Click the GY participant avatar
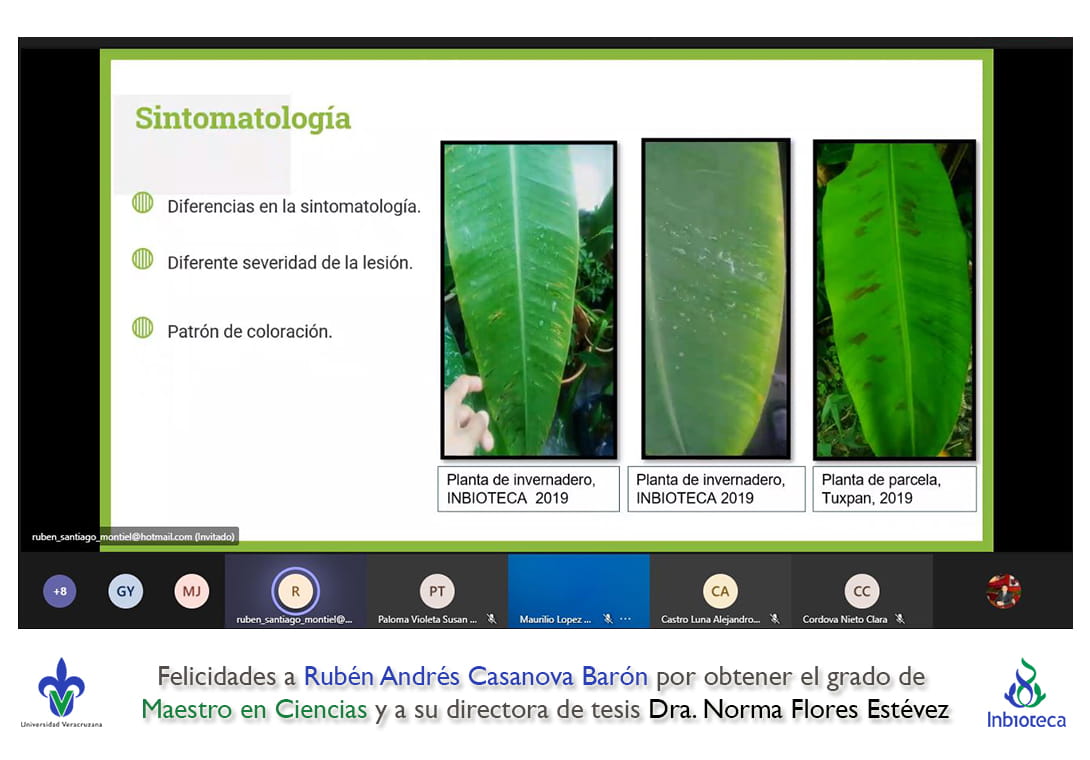The width and height of the screenshot is (1090, 760). [125, 591]
